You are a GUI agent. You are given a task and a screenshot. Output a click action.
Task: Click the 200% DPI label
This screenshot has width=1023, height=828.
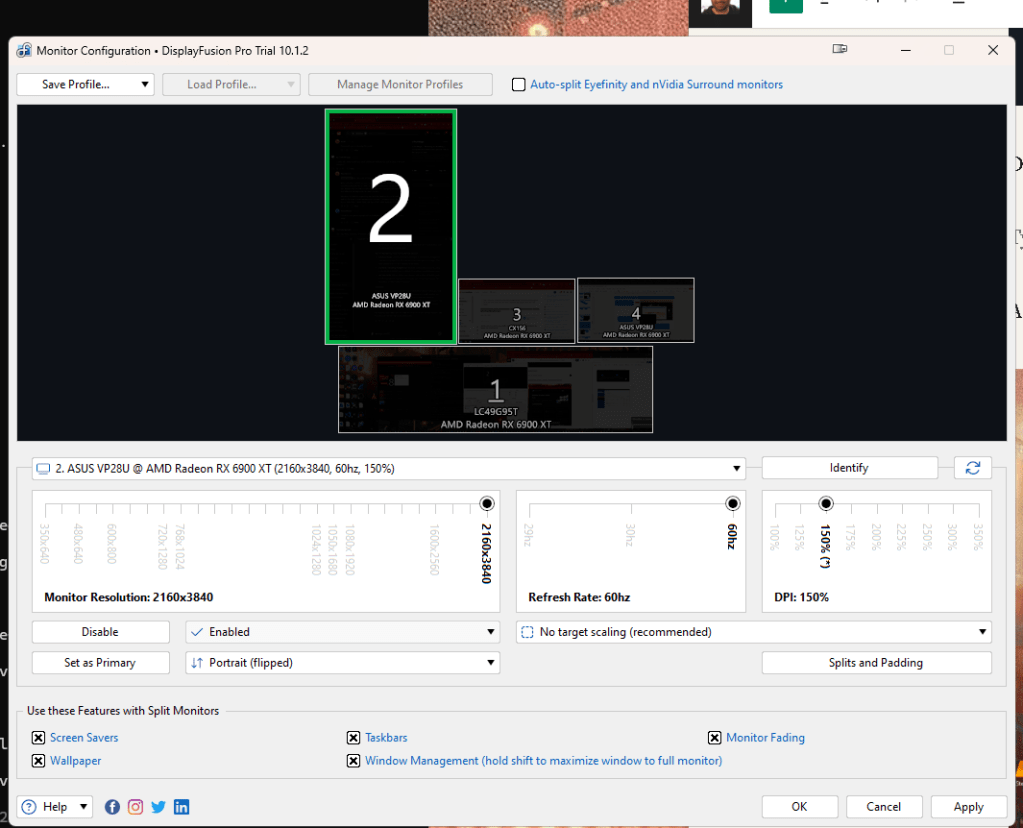pos(876,536)
